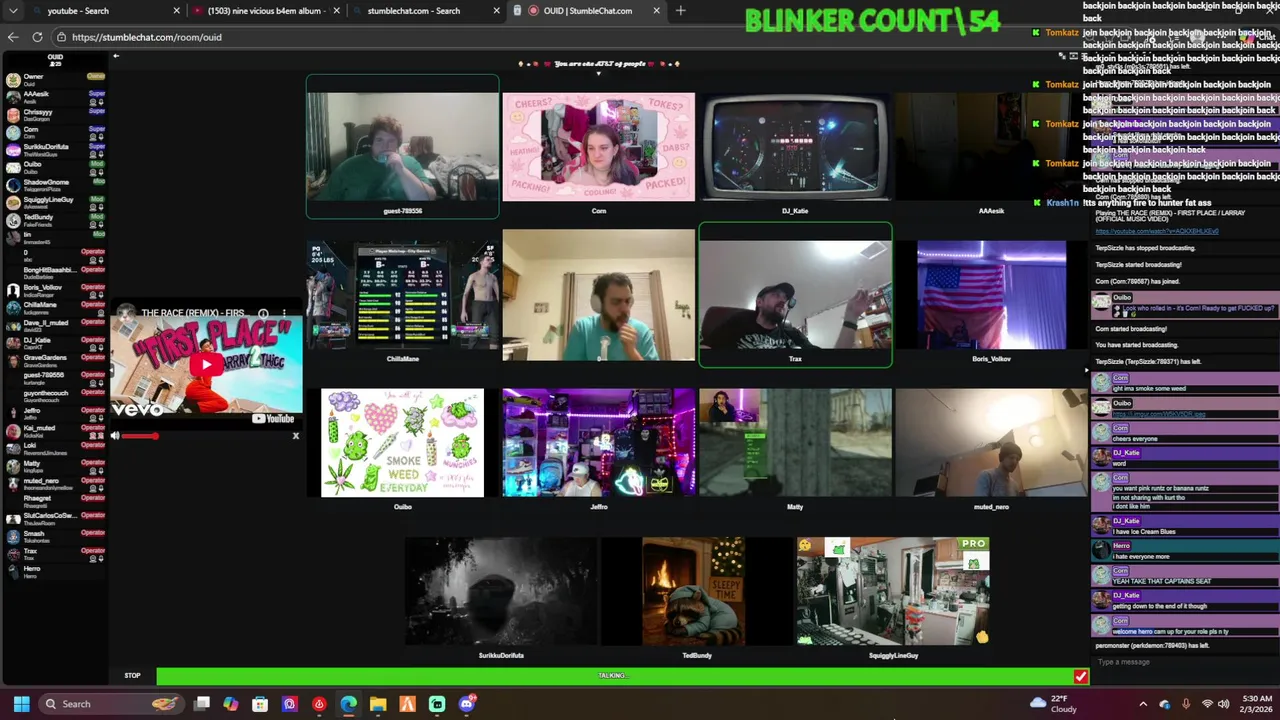This screenshot has height=720, width=1280.
Task: Select Ouibo's Smoke Weed Everyday tile
Action: pos(402,443)
